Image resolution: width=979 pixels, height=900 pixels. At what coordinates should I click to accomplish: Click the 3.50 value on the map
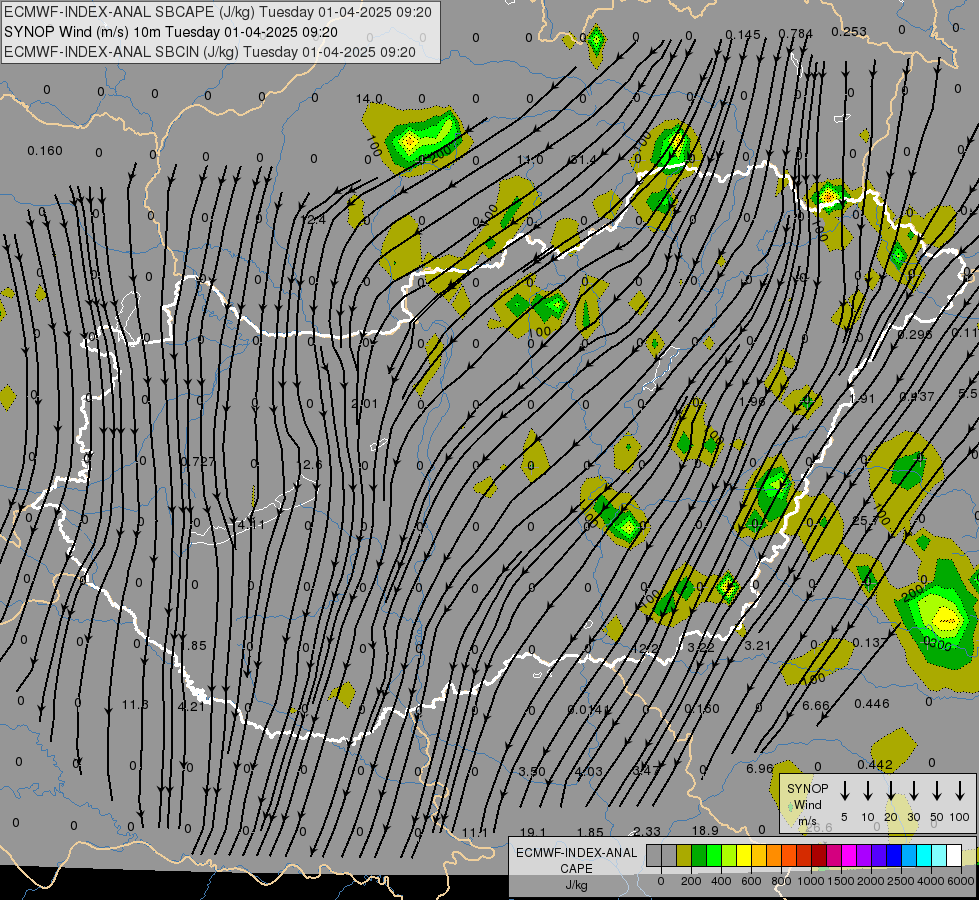click(532, 771)
